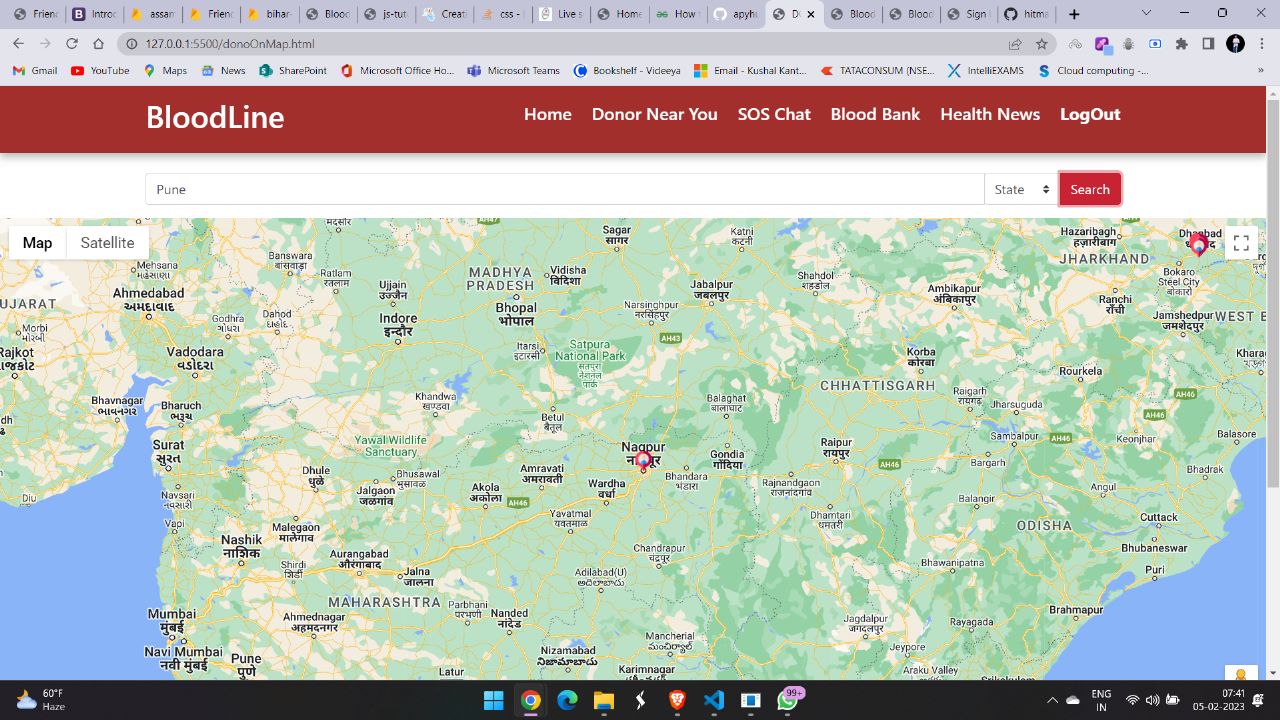
Task: Select the Map view type
Action: pyautogui.click(x=37, y=243)
